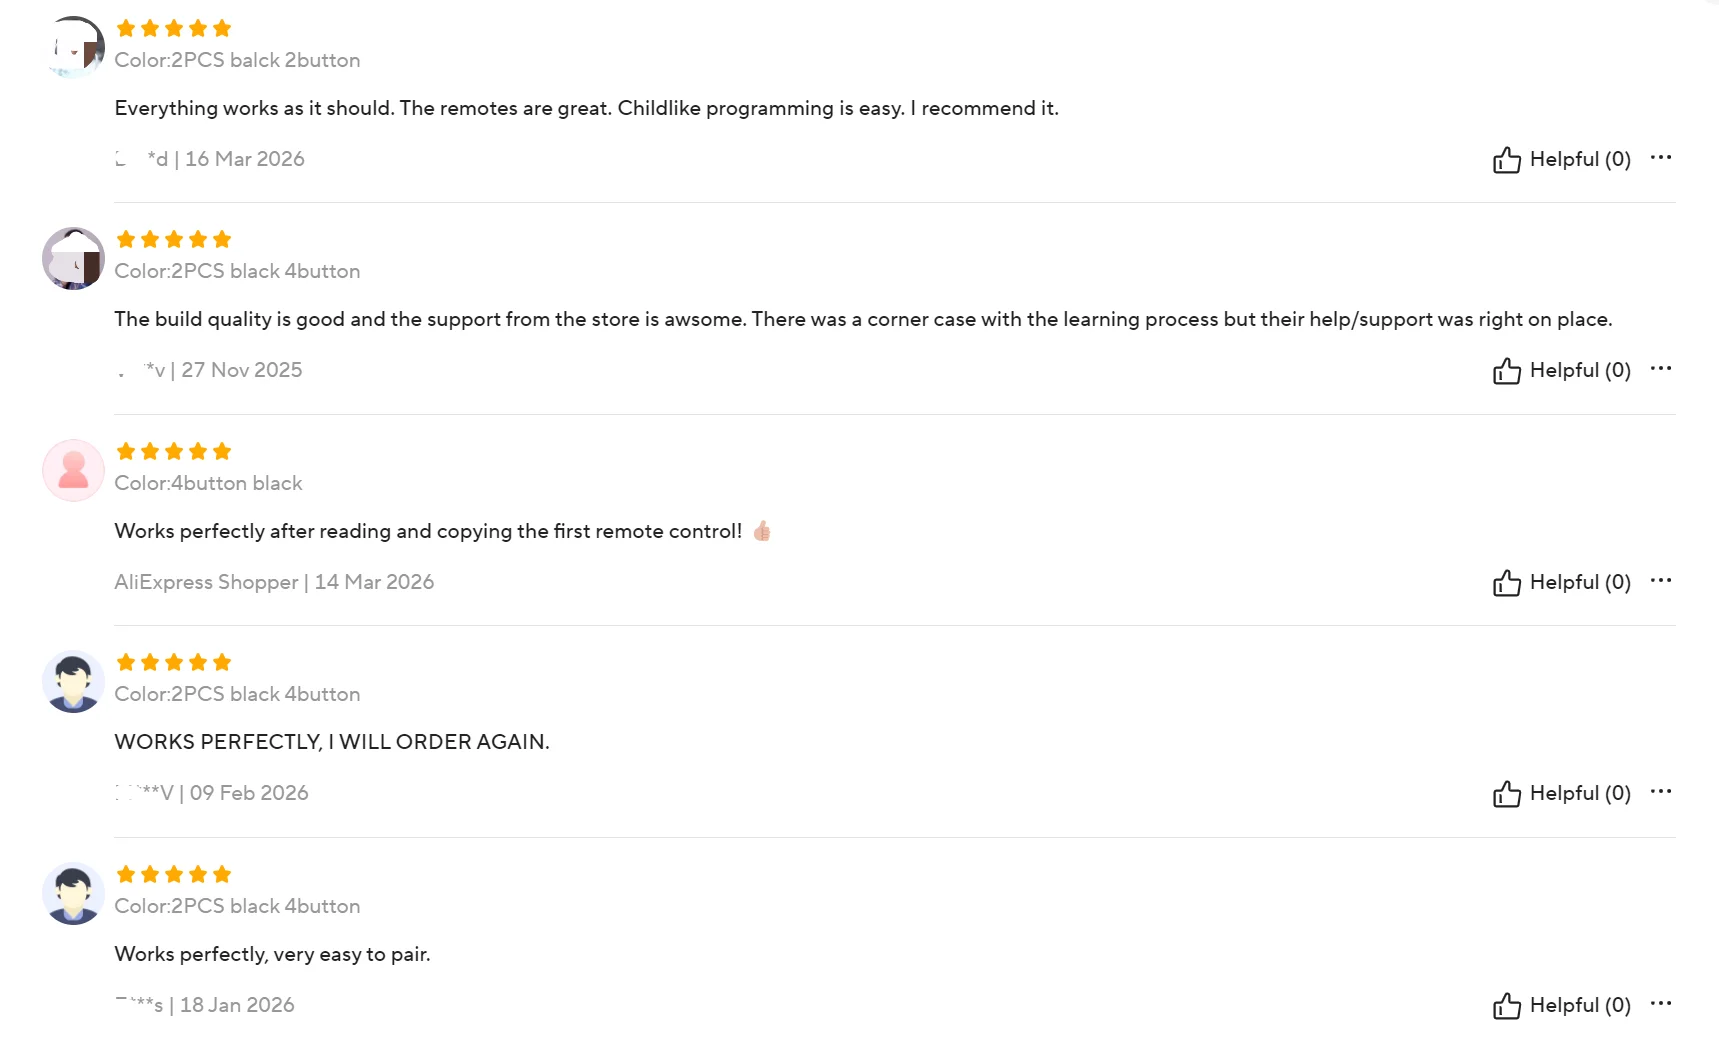Click thumbs-up icon on 16 Mar 2026 review
The width and height of the screenshot is (1719, 1044).
click(x=1506, y=160)
